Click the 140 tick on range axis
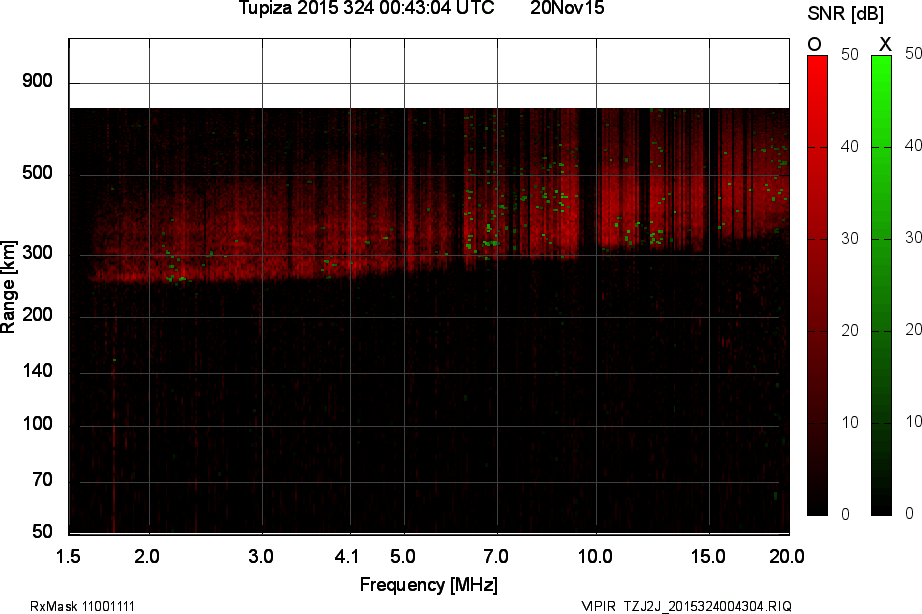Screen dimensions: 922x614 (x=37, y=372)
